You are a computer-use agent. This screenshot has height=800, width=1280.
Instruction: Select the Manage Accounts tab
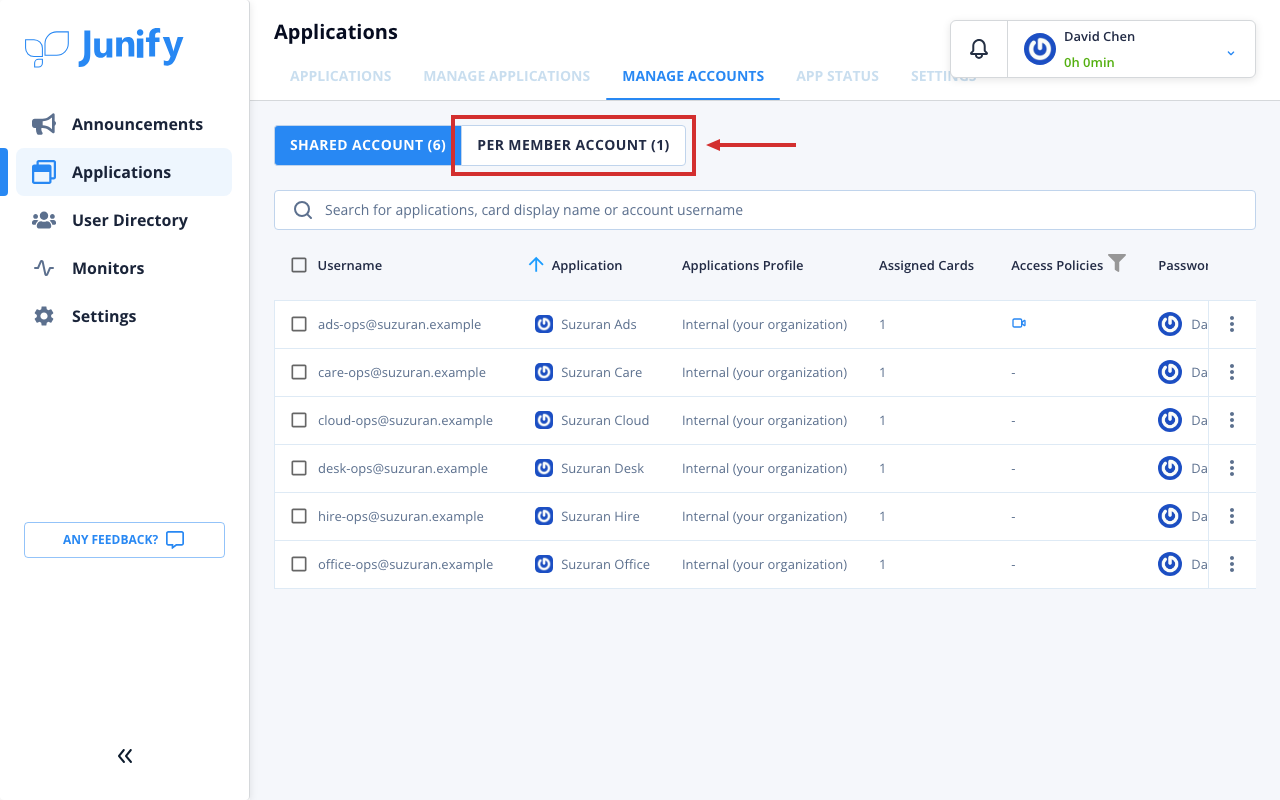click(x=693, y=76)
